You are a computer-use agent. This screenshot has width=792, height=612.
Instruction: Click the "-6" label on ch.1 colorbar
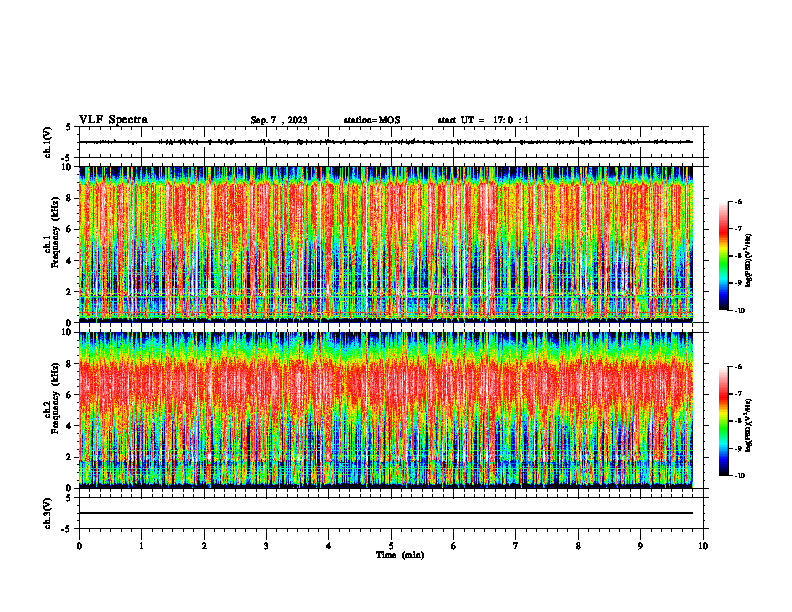pyautogui.click(x=738, y=201)
